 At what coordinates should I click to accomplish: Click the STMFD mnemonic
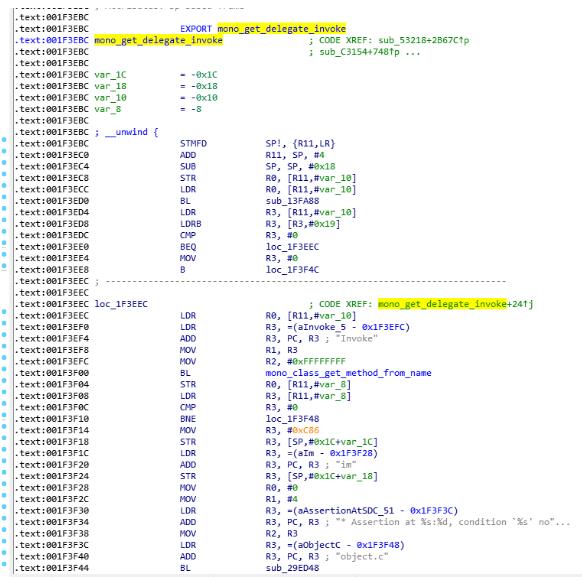(x=193, y=144)
